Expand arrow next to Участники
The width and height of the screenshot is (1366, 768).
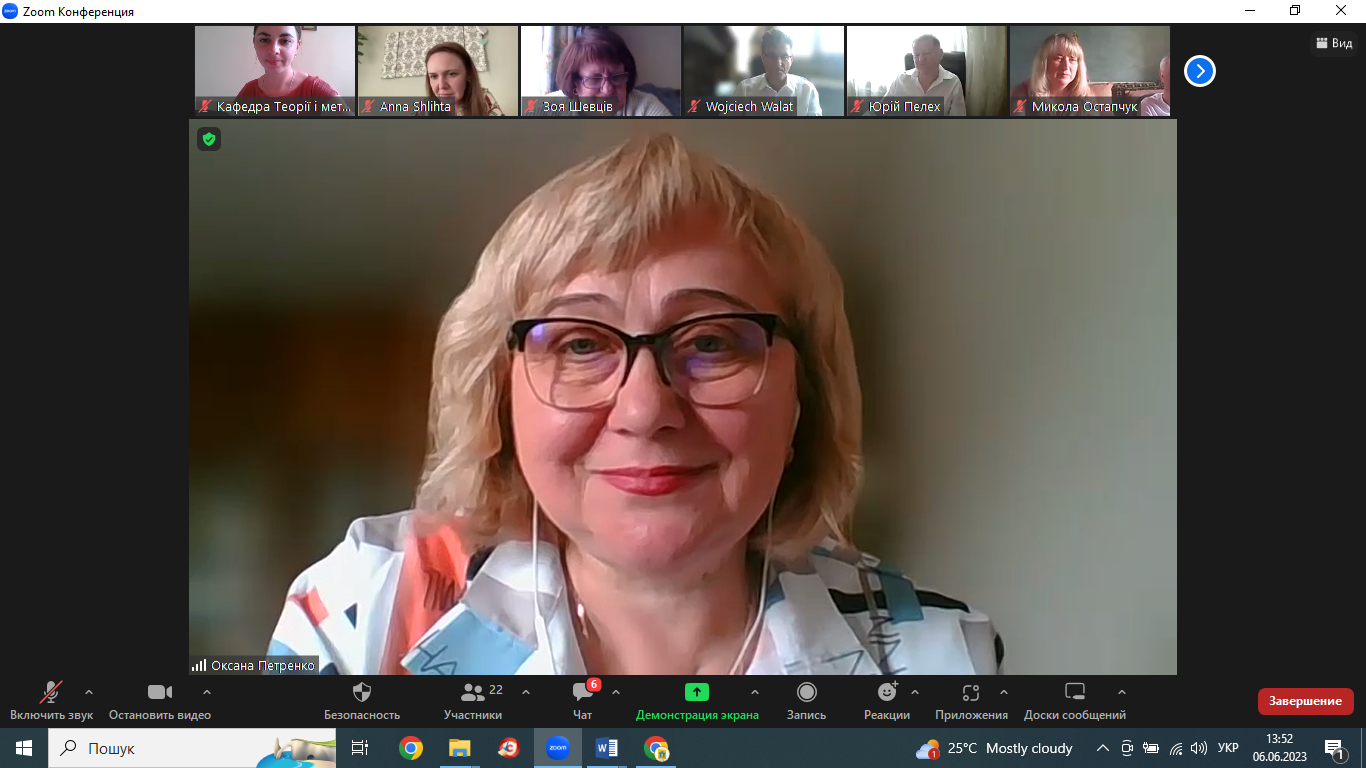coord(526,692)
